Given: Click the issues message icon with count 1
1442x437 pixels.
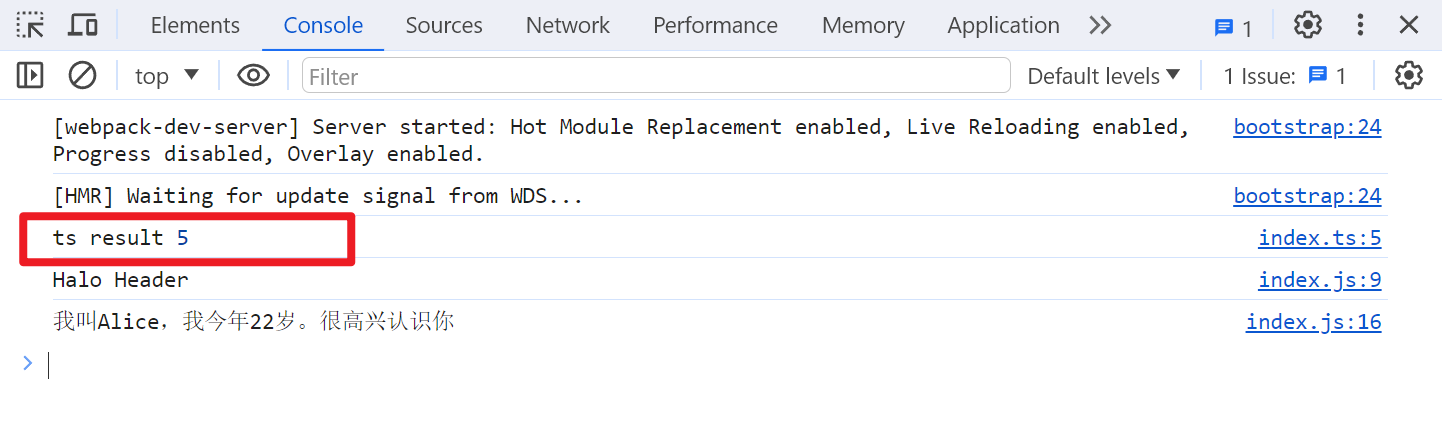Looking at the screenshot, I should [x=1233, y=27].
